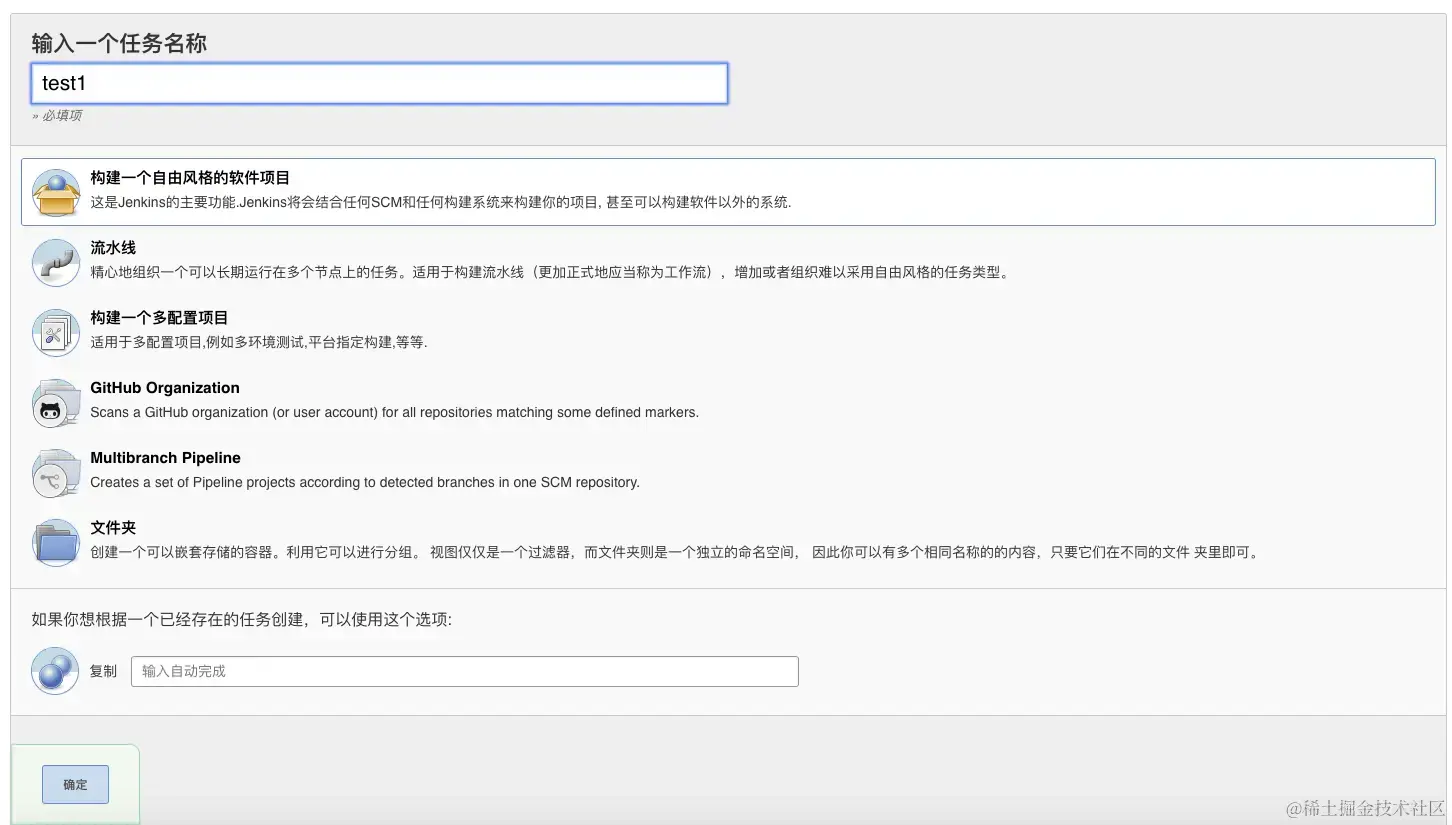
Task: Click the 输入一个任务名称 heading
Action: [119, 43]
